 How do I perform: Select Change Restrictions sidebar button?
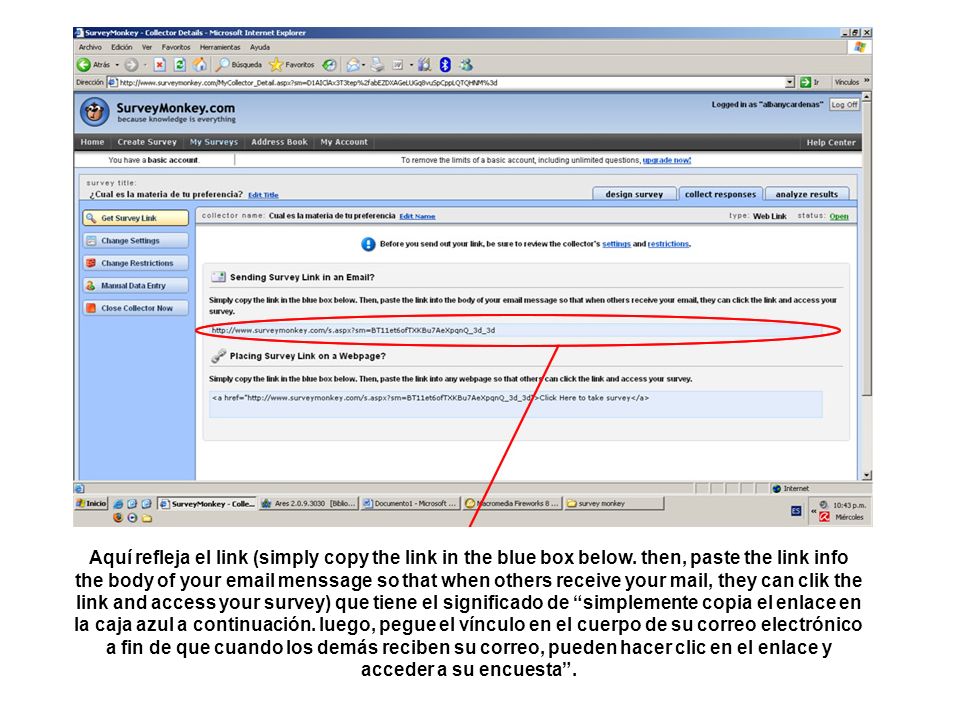pyautogui.click(x=135, y=263)
